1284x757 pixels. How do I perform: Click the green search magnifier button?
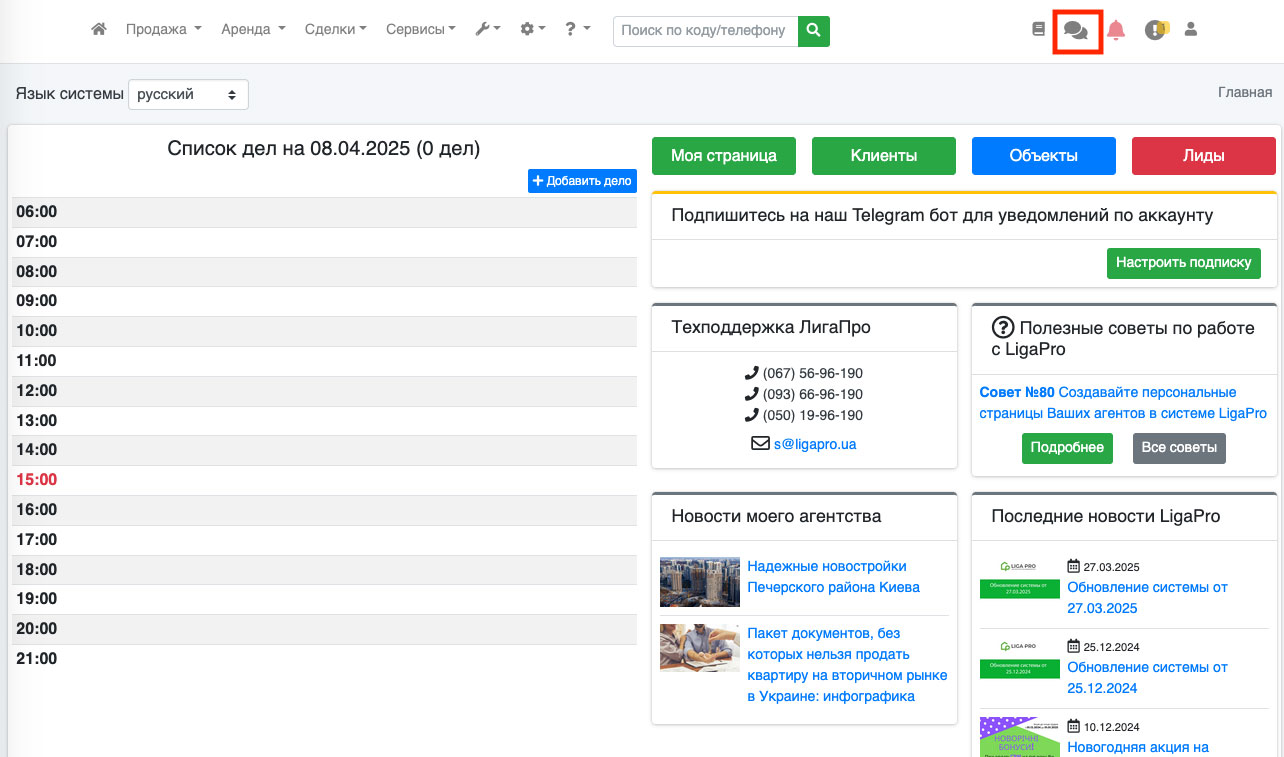(x=814, y=31)
